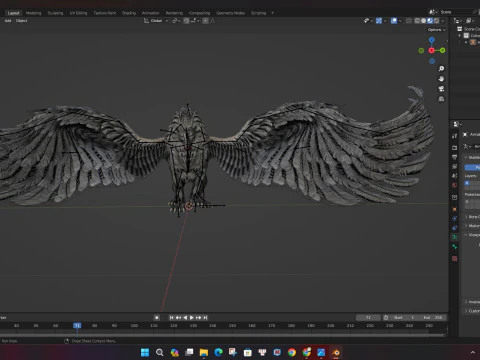Open the Animation workspace tab
The width and height of the screenshot is (480, 360).
(x=151, y=13)
